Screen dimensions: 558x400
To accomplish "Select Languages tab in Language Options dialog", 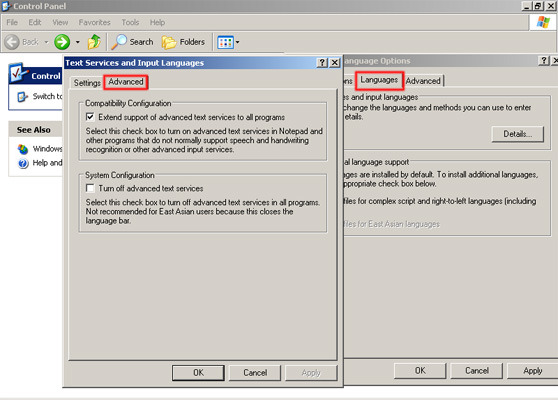I will [x=379, y=80].
